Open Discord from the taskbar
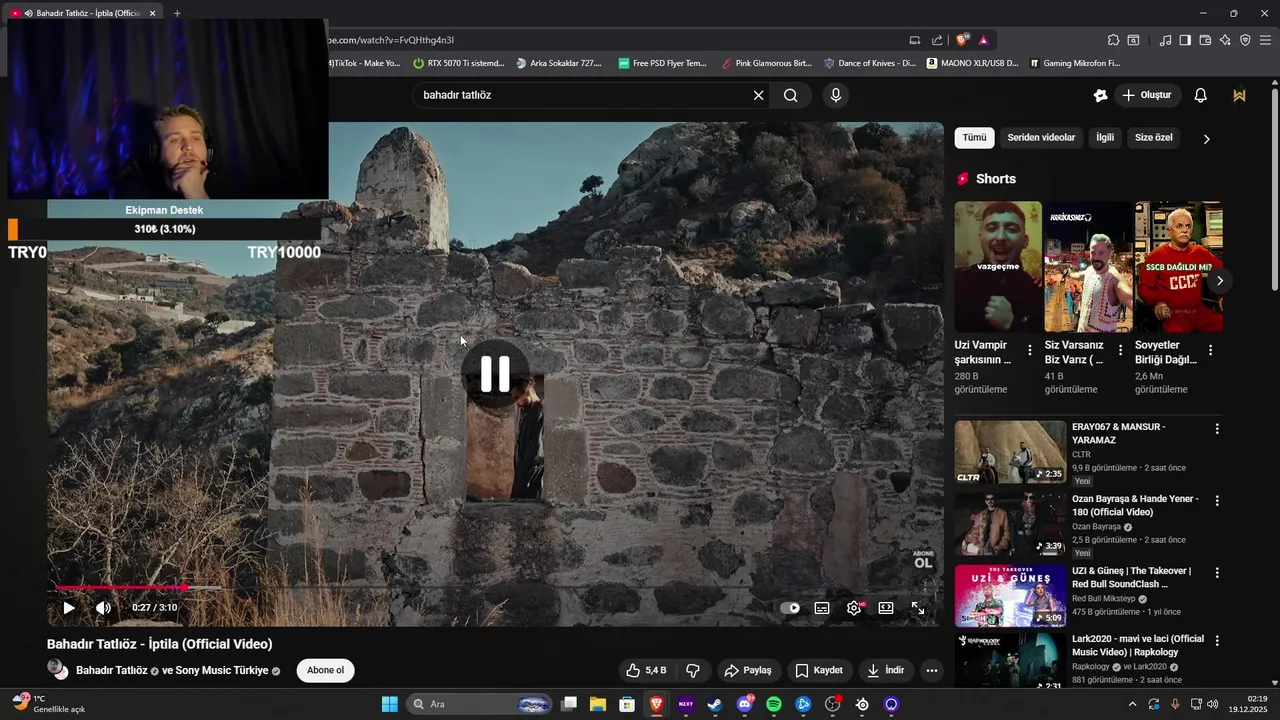 (745, 704)
